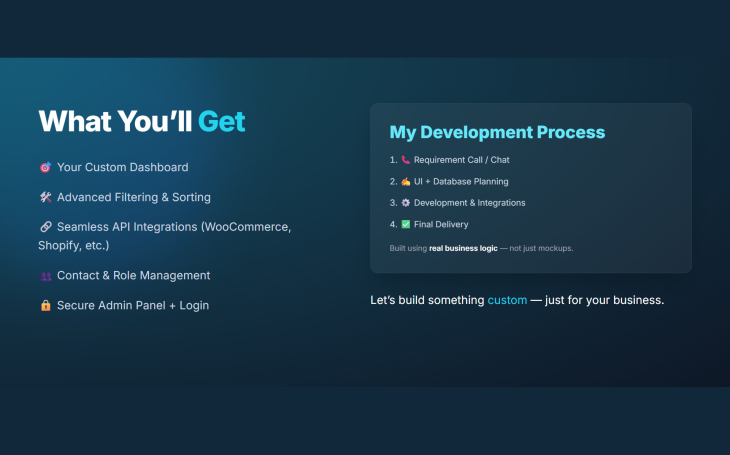Click the chain link icon before Seamless API
The image size is (730, 455).
pyautogui.click(x=45, y=227)
